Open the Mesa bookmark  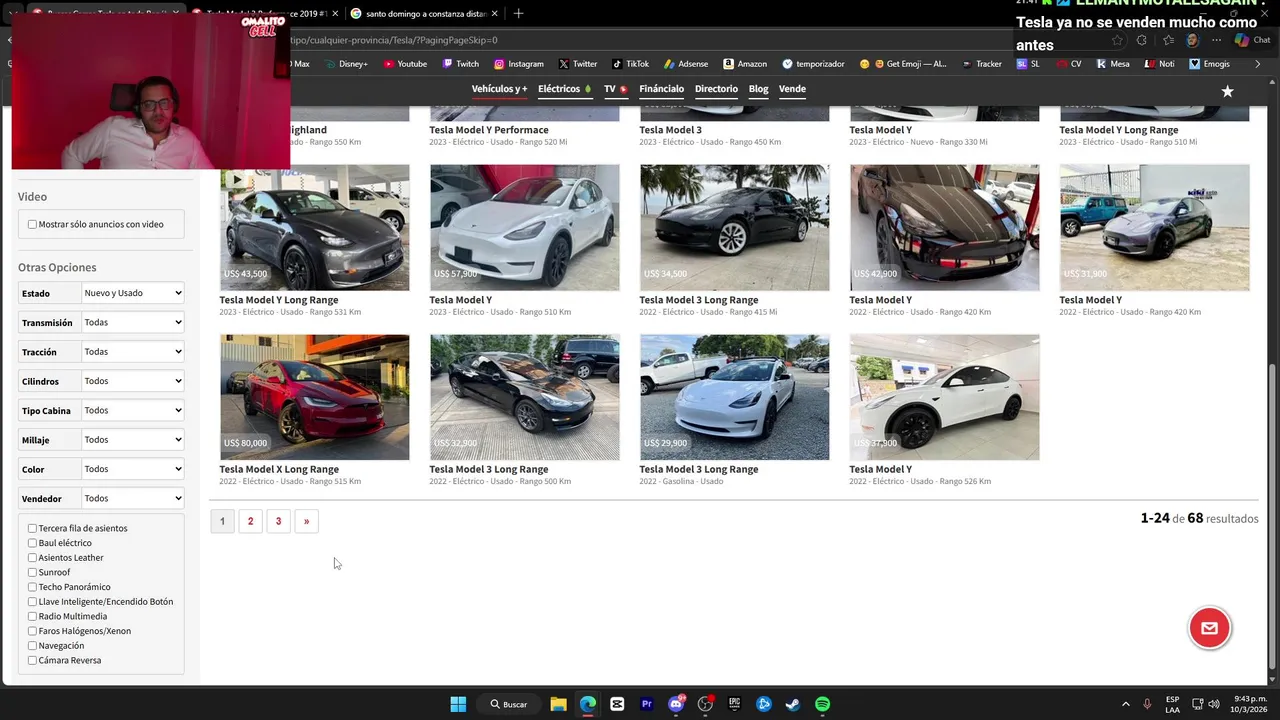coord(1113,64)
